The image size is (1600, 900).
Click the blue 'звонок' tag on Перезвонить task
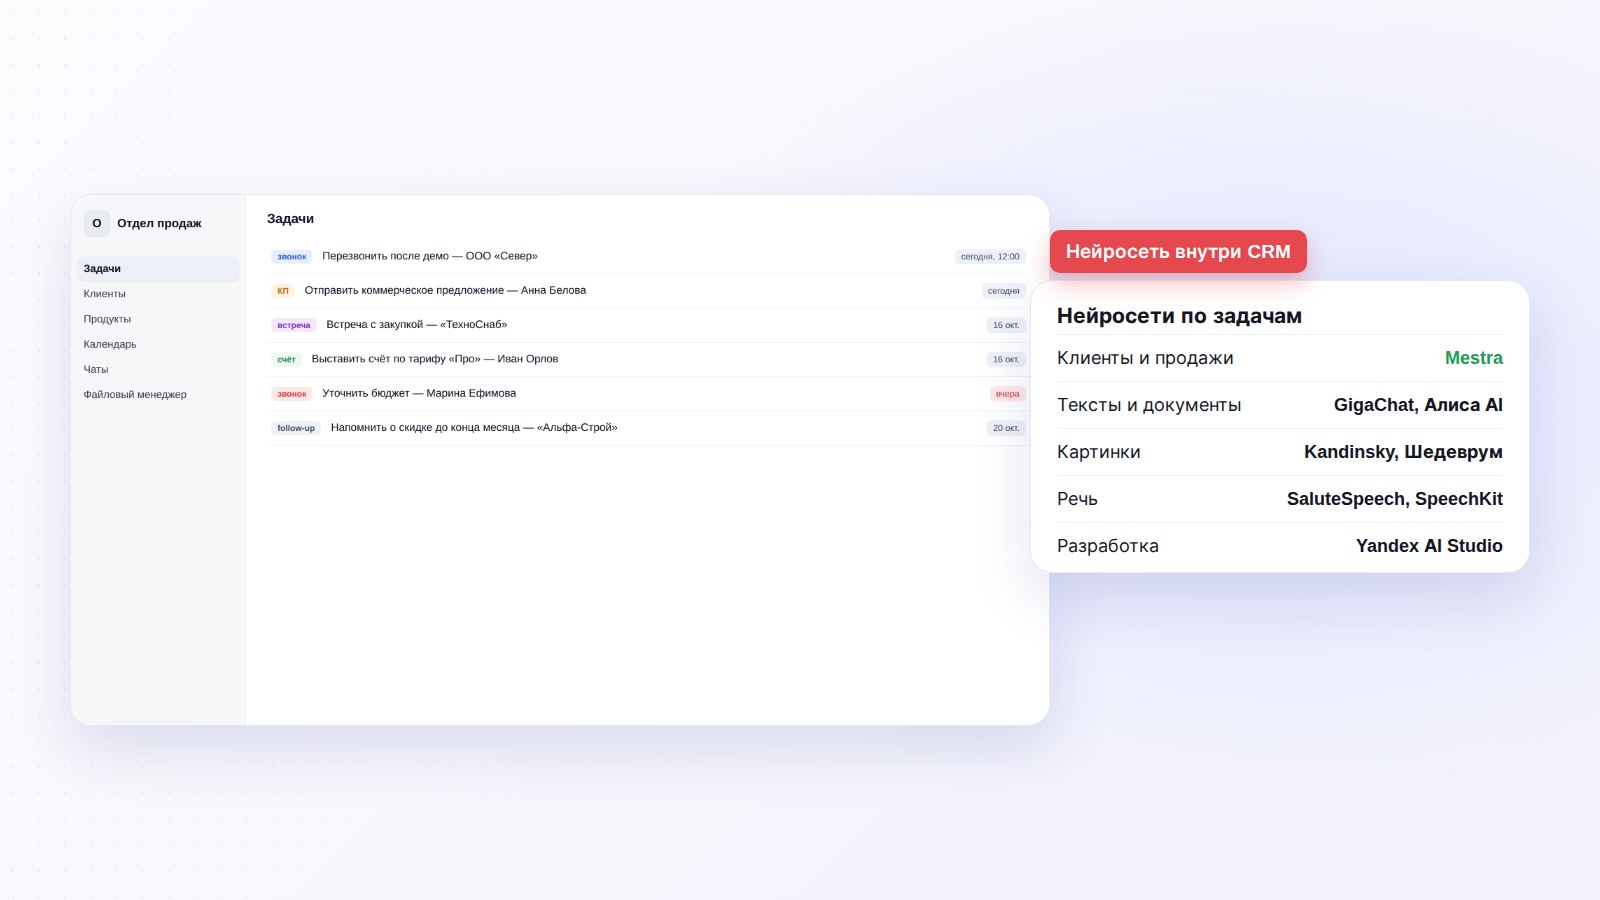[292, 257]
